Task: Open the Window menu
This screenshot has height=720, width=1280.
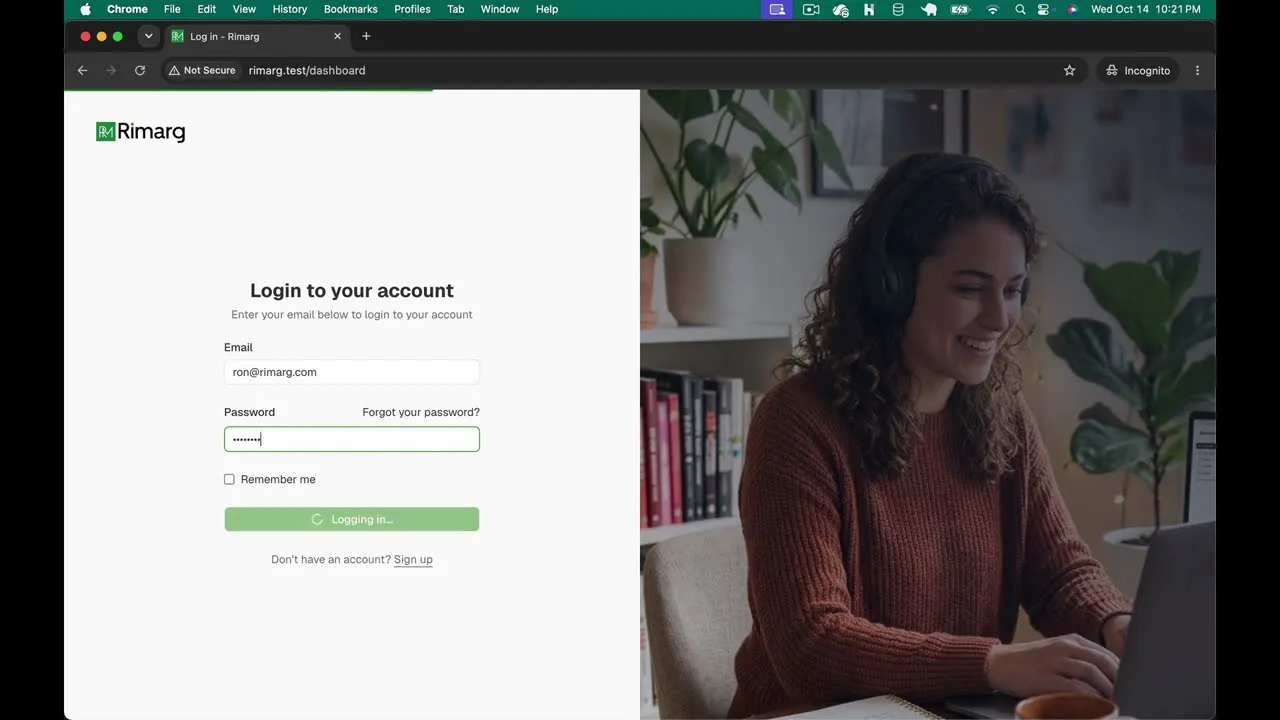Action: 500,9
